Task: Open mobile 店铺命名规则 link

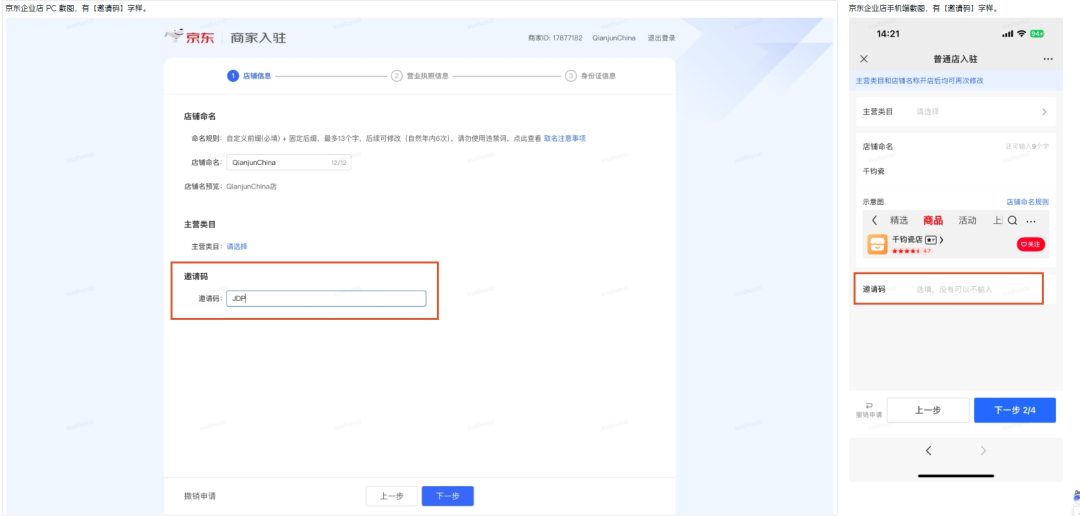Action: pyautogui.click(x=1028, y=202)
